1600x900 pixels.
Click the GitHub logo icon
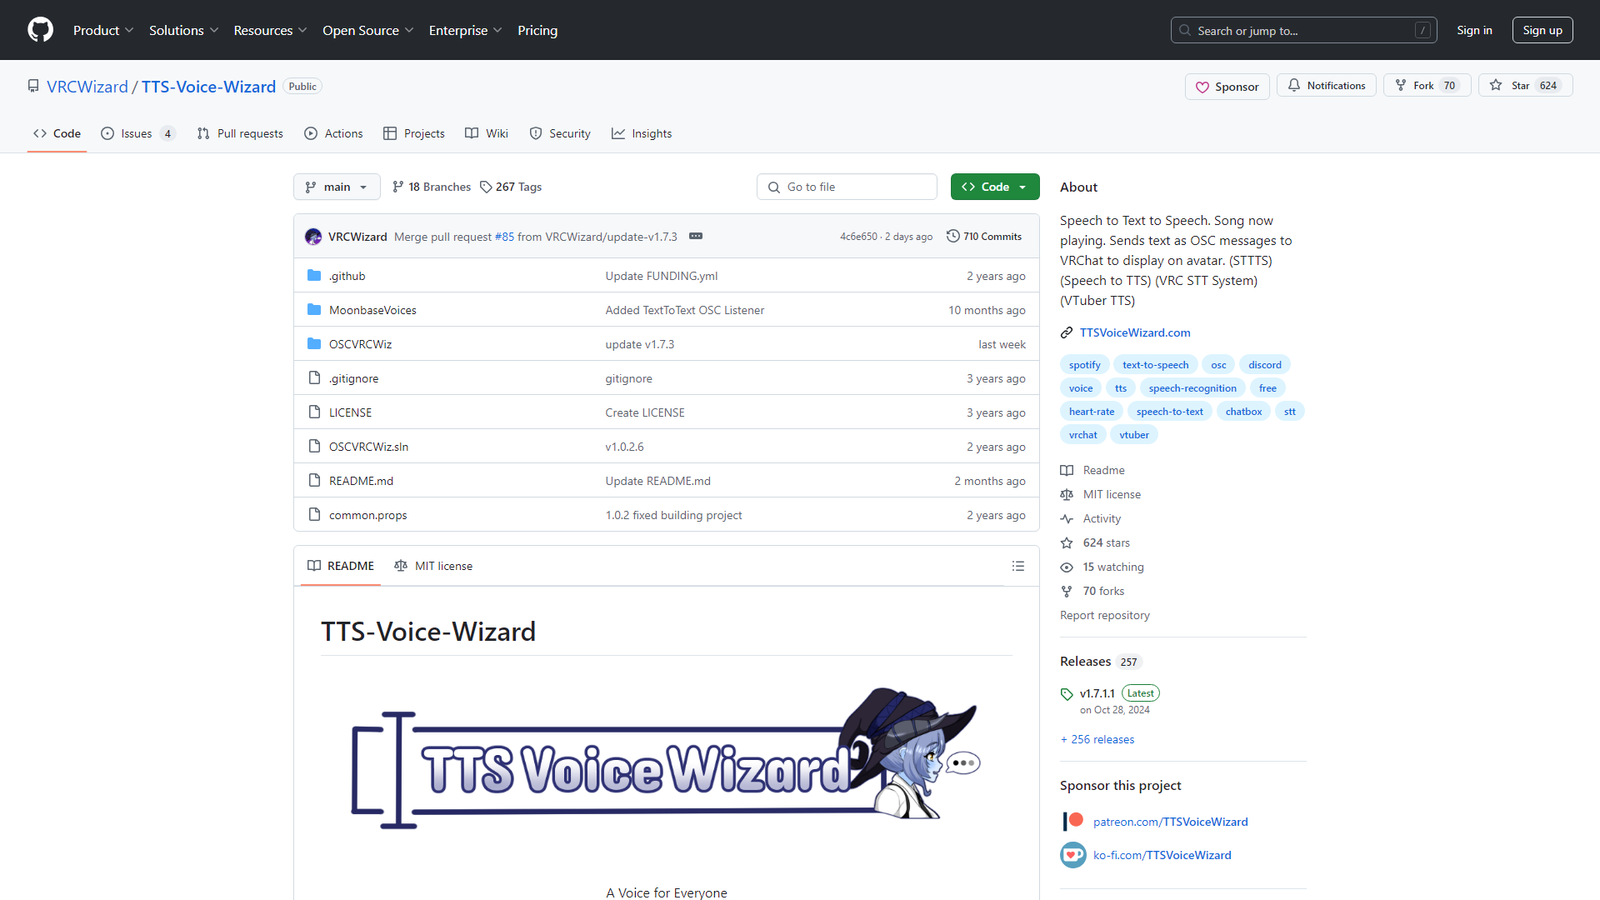[x=40, y=30]
